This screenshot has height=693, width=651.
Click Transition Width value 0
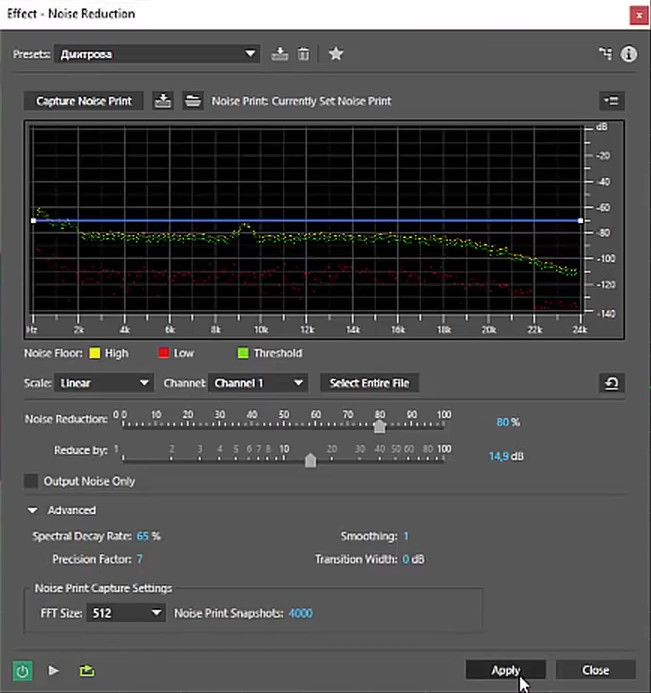coord(406,559)
